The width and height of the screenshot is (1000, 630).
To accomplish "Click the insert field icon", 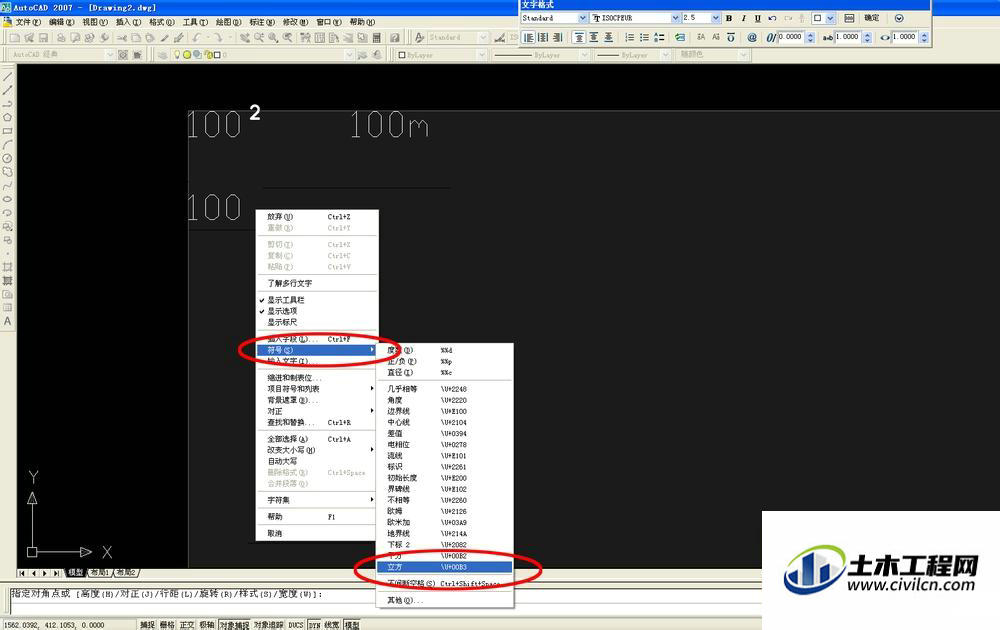I will click(680, 38).
